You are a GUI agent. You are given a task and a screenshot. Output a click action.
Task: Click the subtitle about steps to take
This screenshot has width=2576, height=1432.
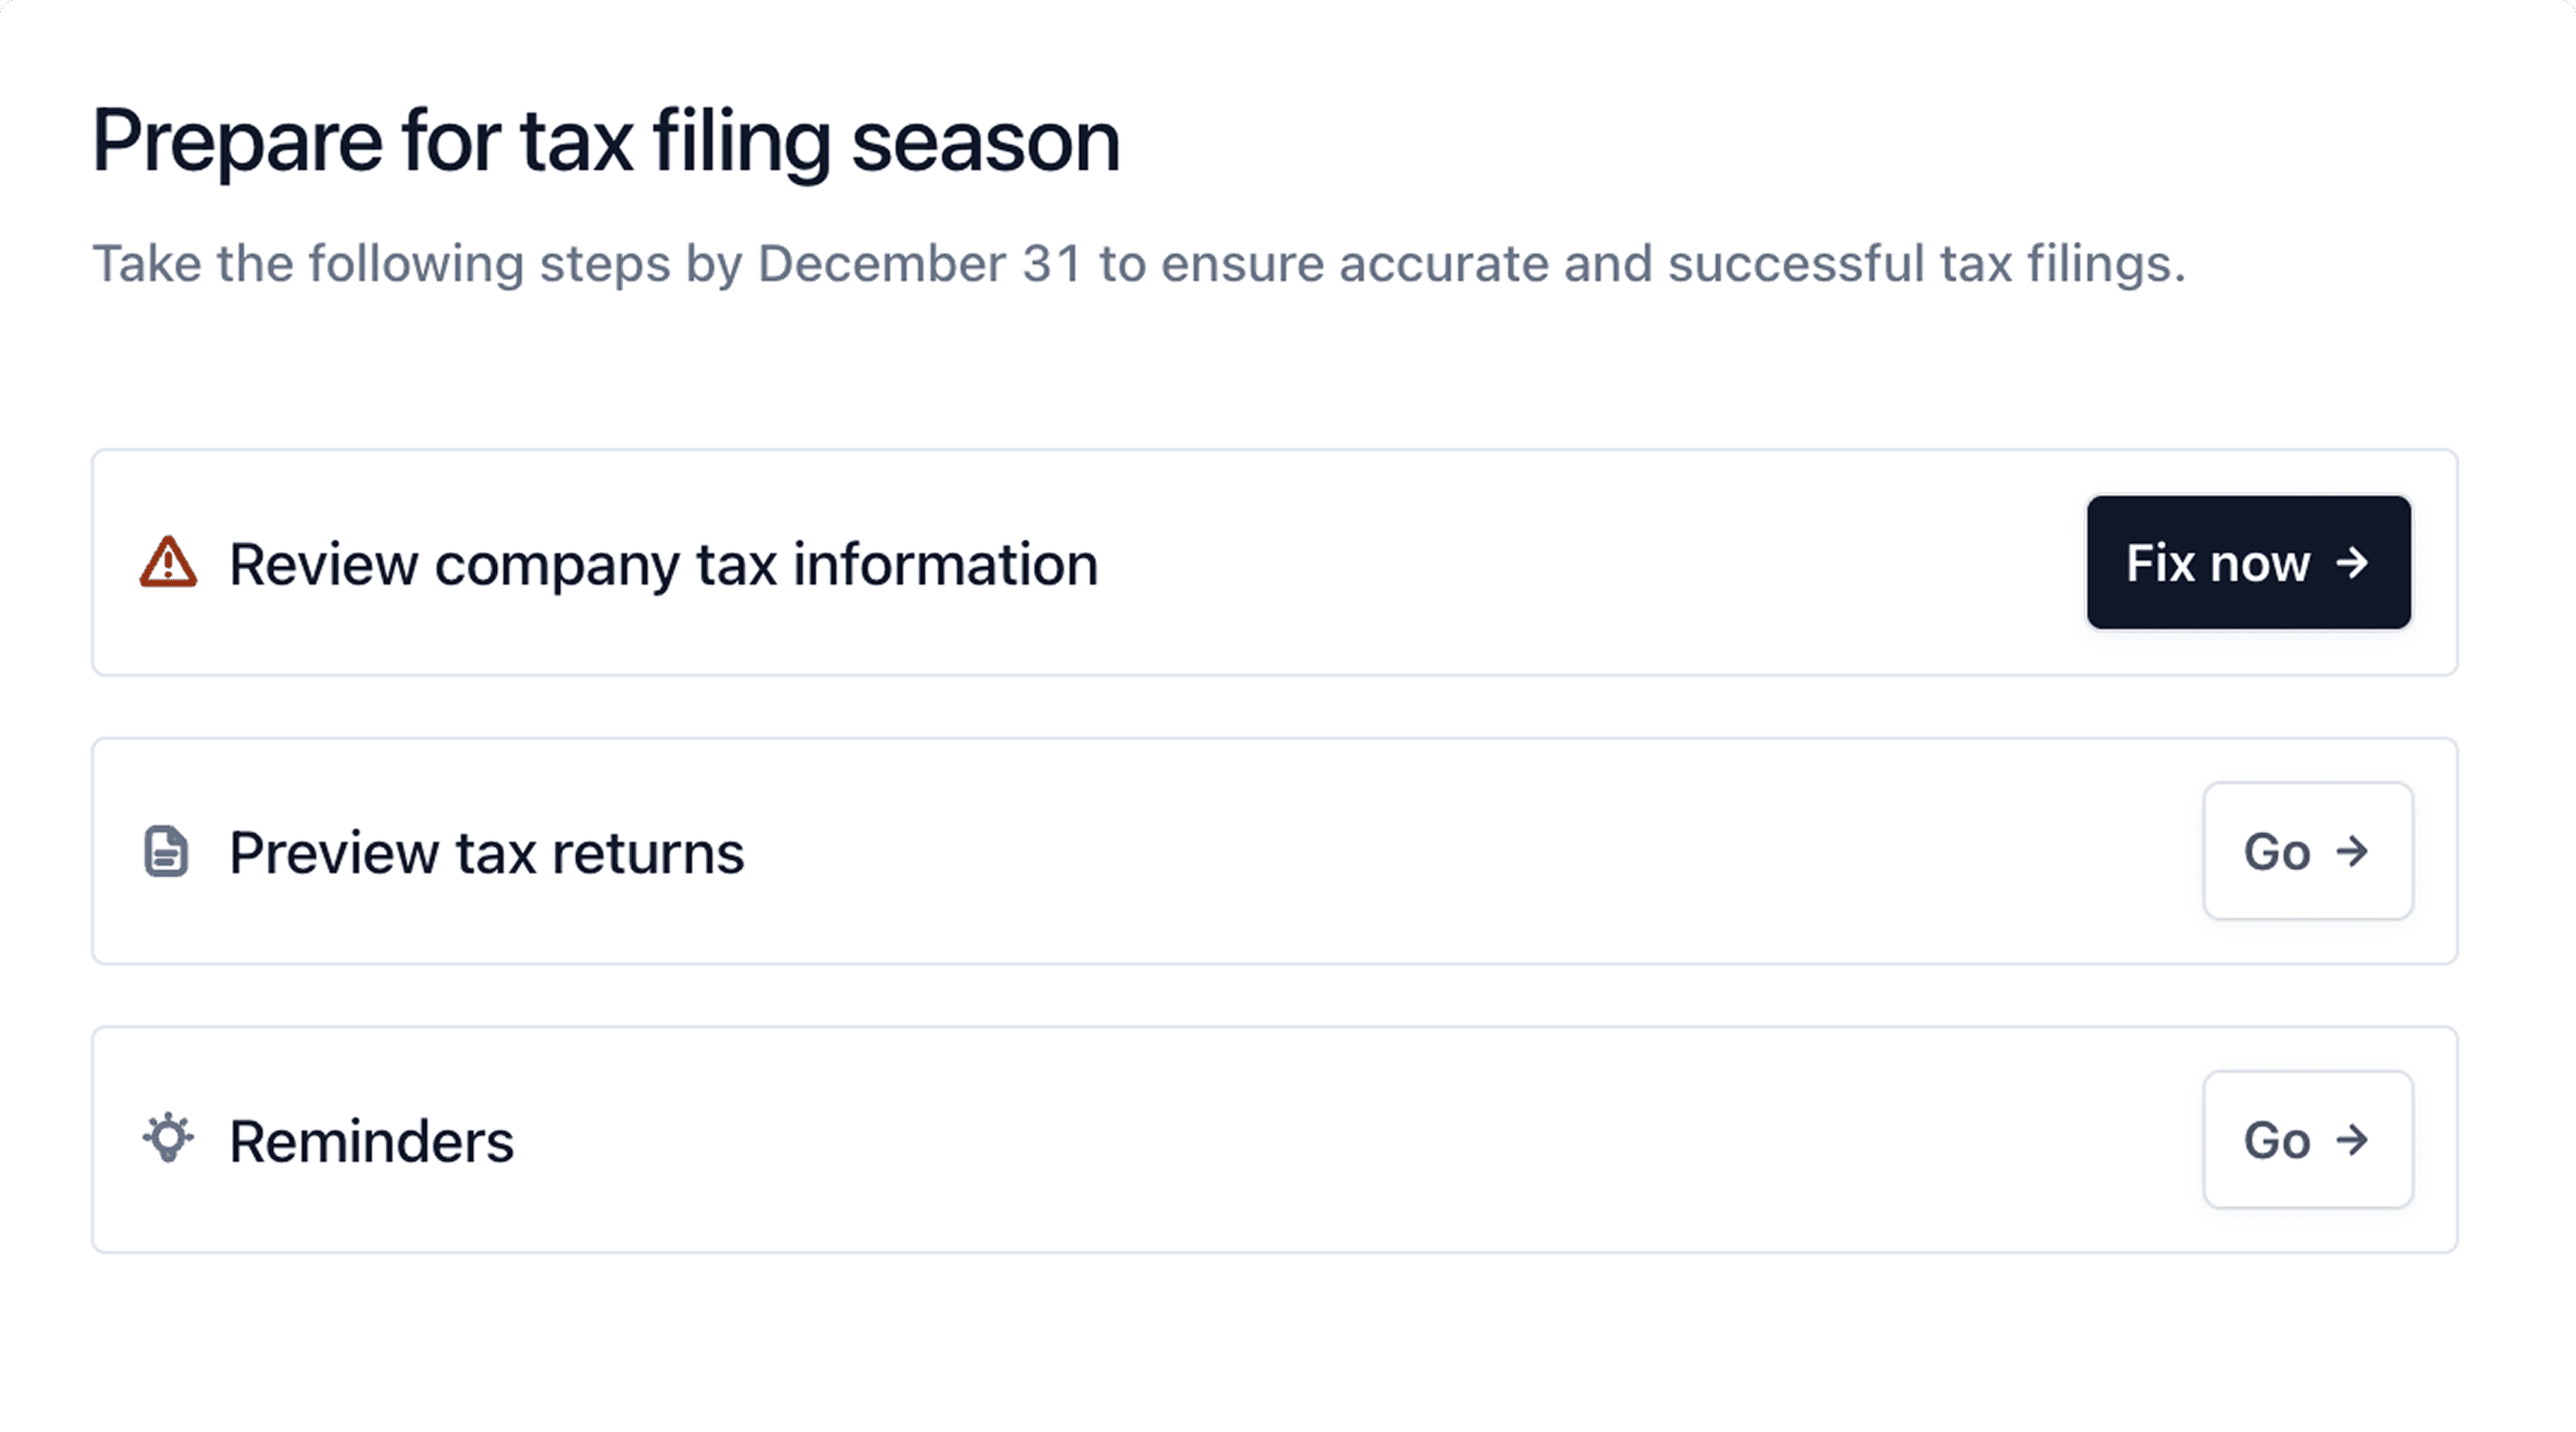pos(1139,265)
